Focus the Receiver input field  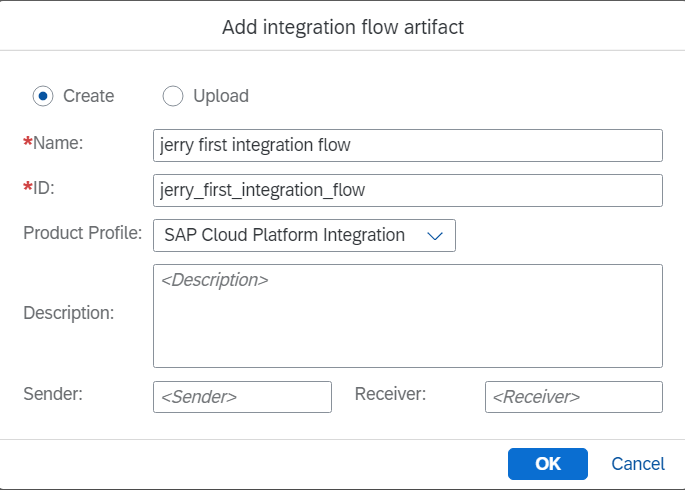pos(573,397)
